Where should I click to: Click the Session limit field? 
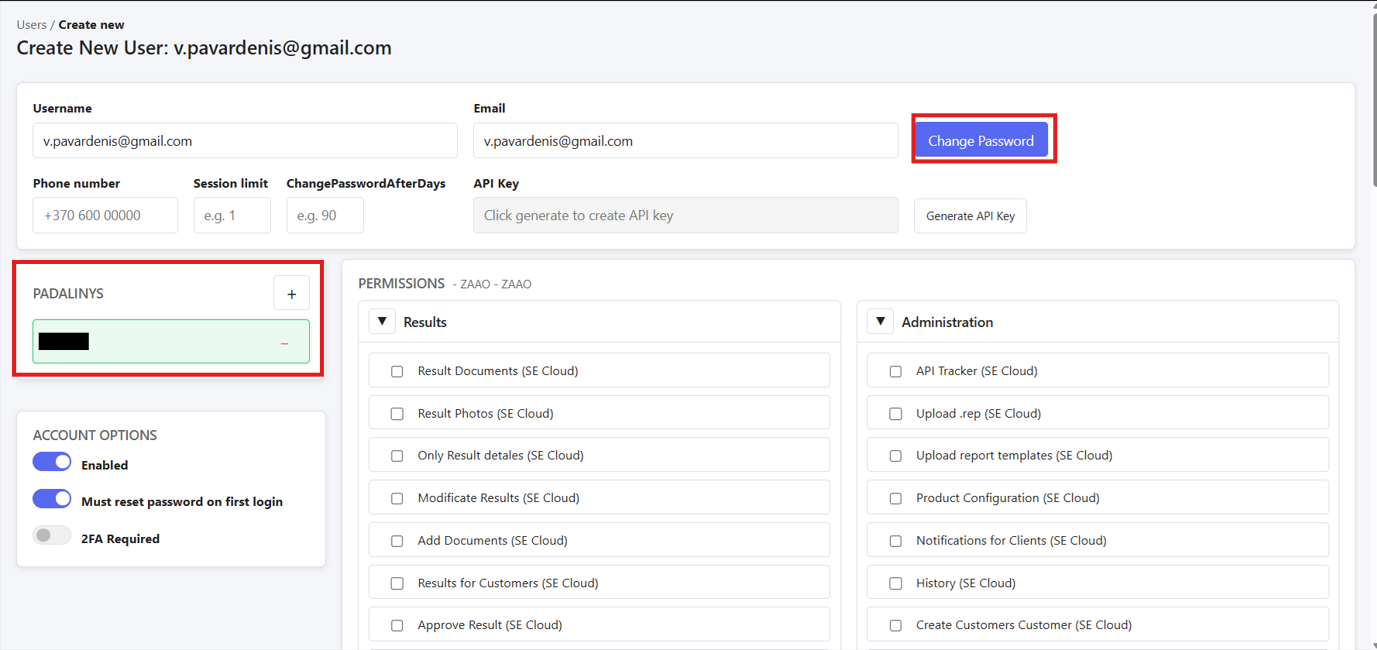[232, 215]
